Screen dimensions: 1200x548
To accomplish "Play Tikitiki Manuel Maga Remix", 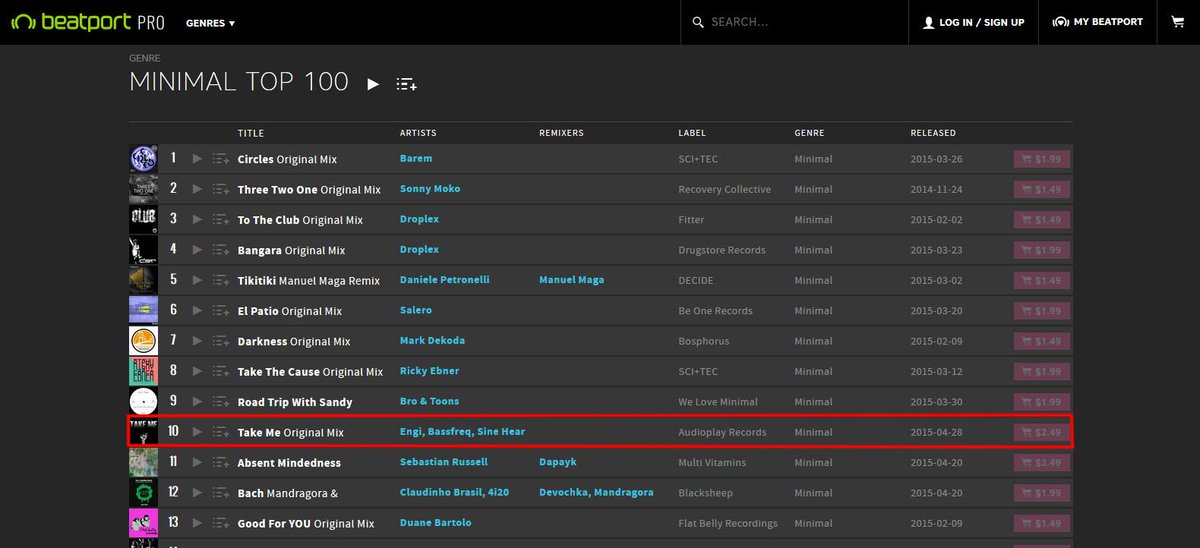I will click(197, 280).
